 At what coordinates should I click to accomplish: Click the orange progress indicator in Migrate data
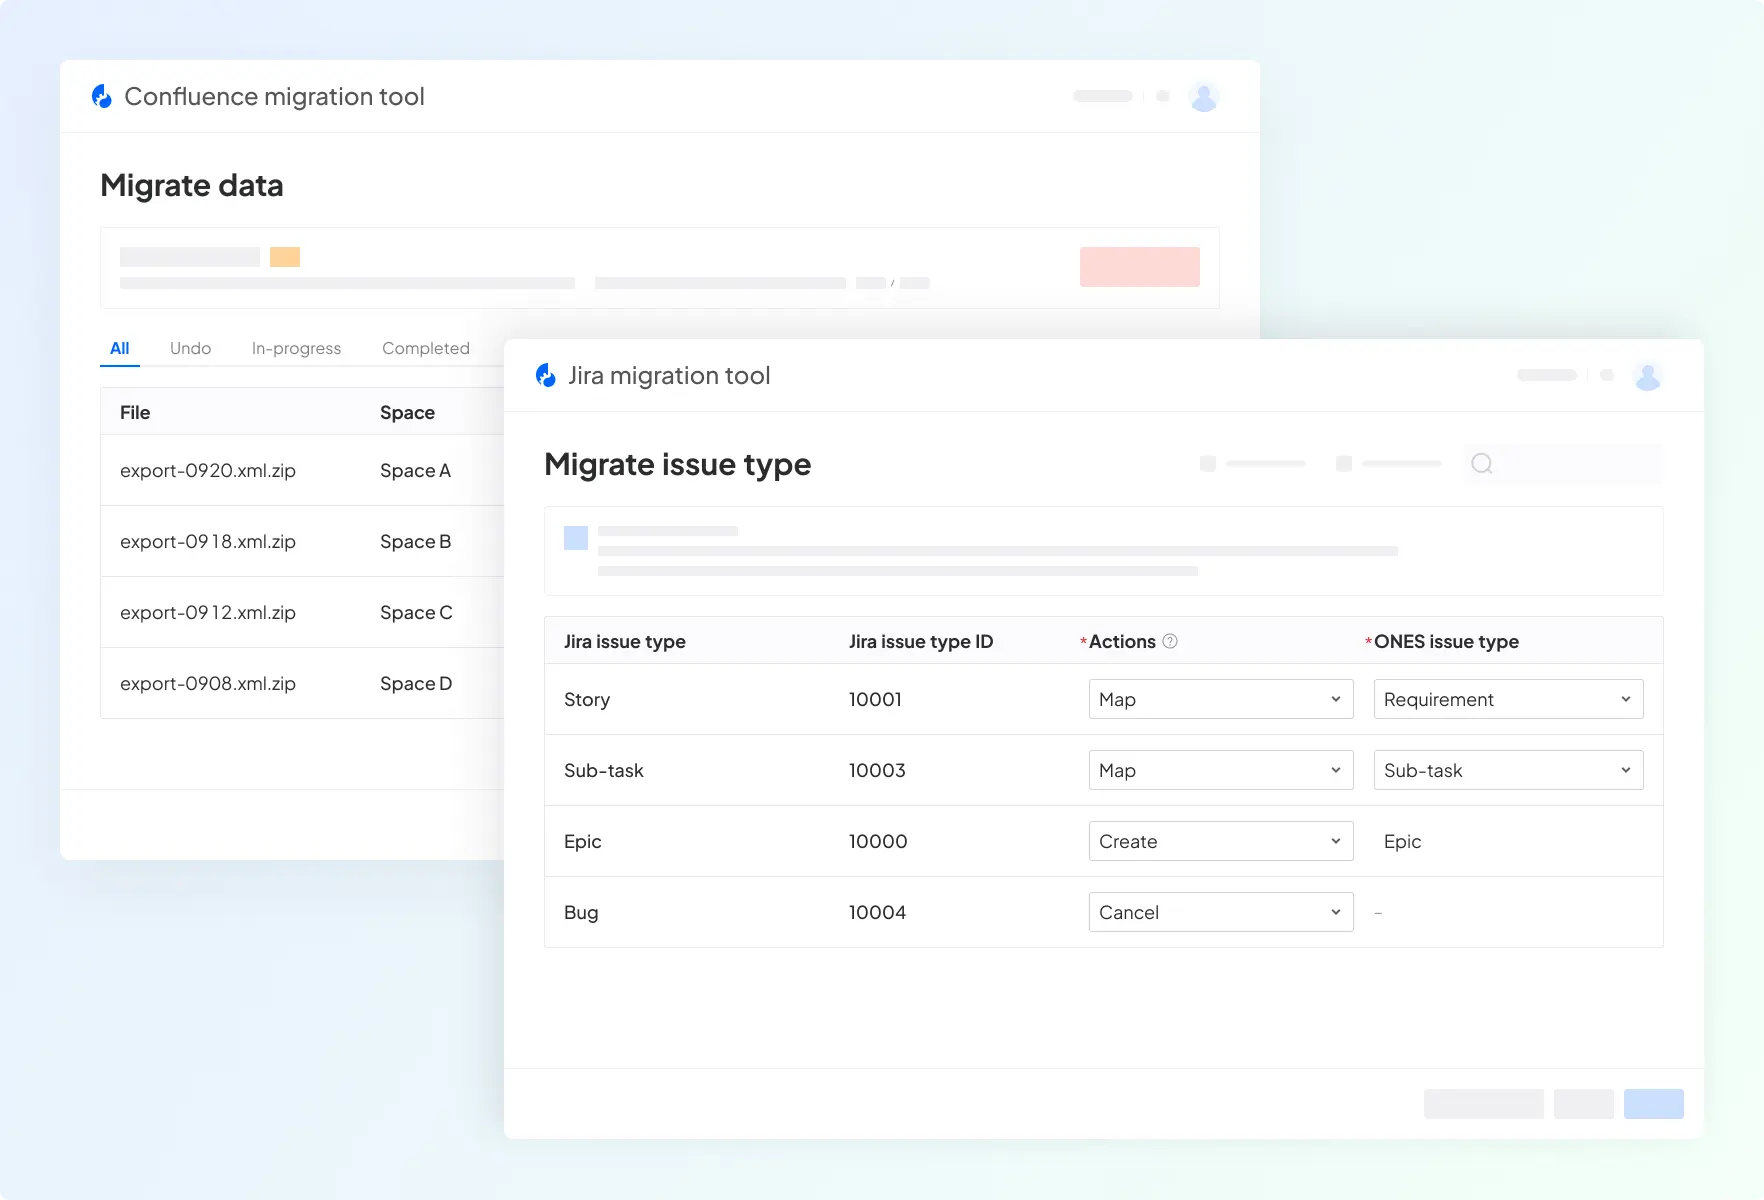[285, 257]
